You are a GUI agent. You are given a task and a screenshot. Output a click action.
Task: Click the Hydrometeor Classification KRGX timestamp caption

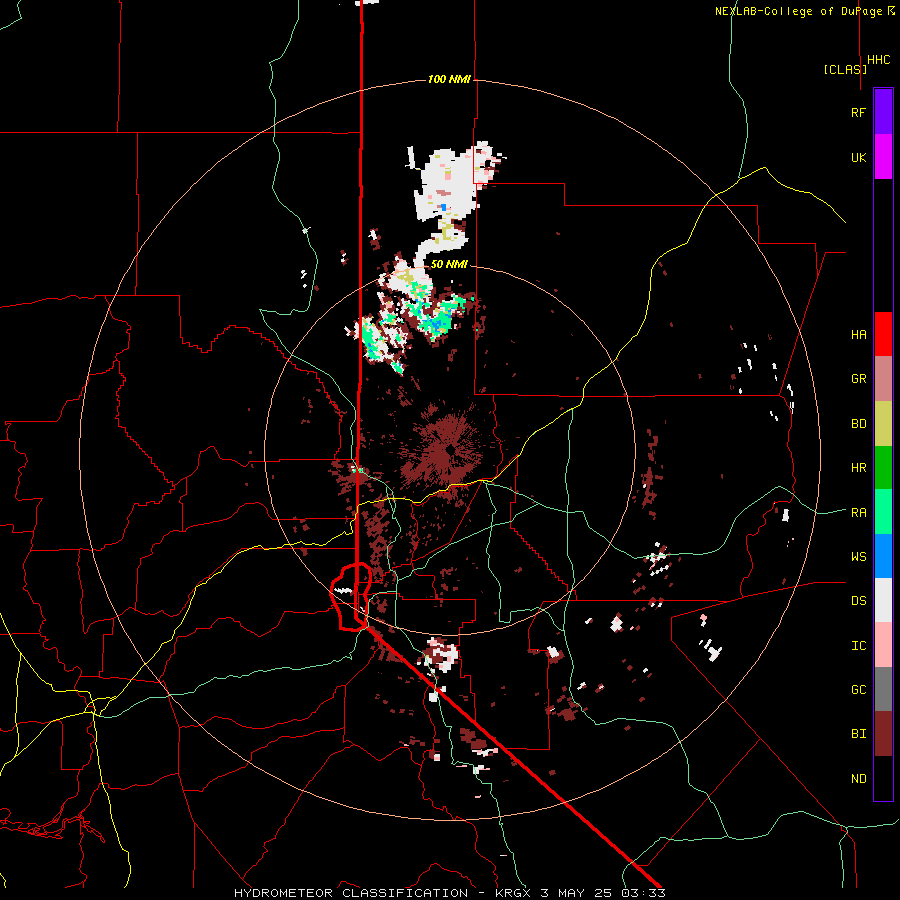point(449,893)
